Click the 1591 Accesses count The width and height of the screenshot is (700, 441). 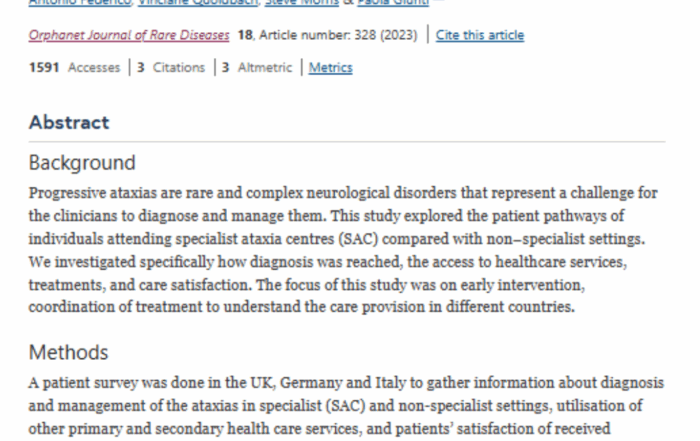point(74,68)
